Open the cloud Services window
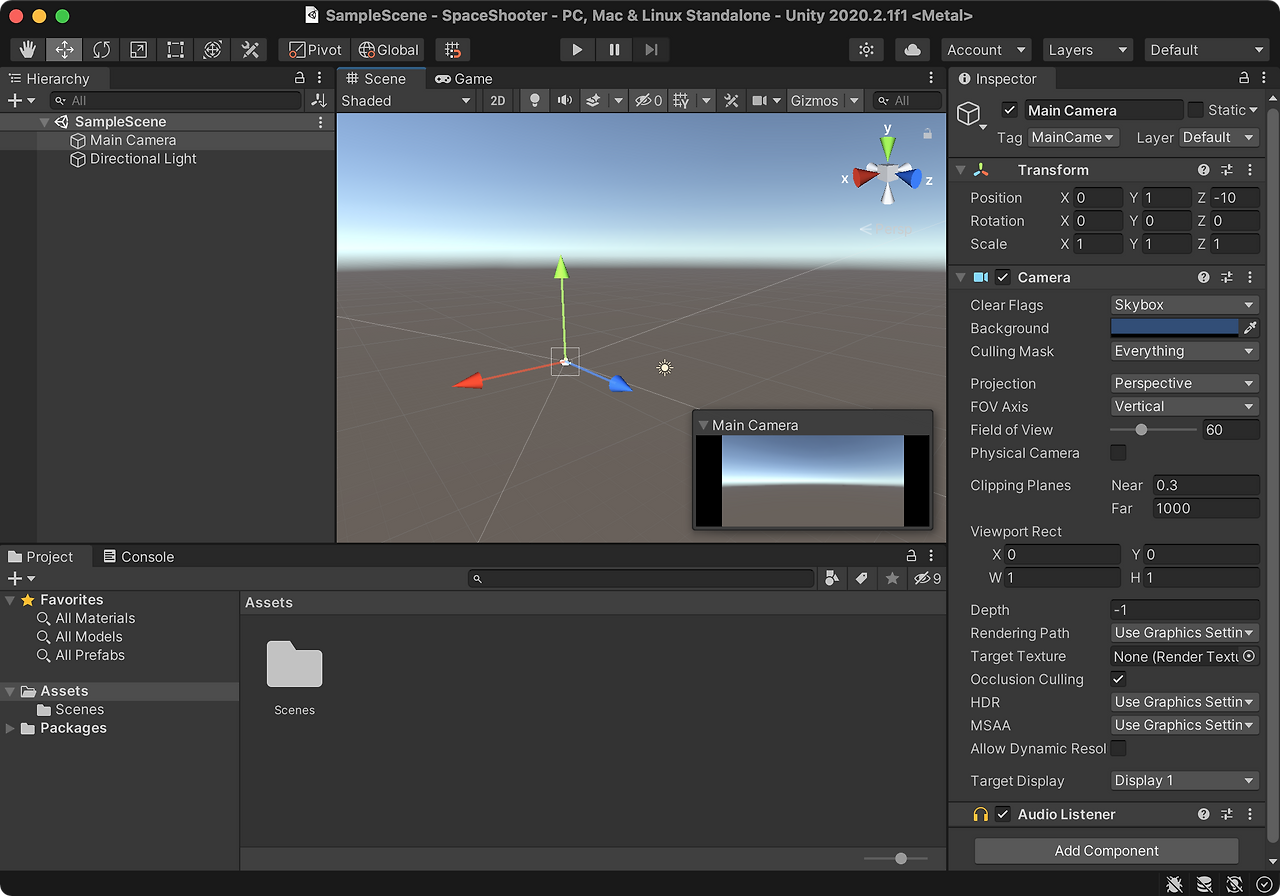 (x=912, y=50)
